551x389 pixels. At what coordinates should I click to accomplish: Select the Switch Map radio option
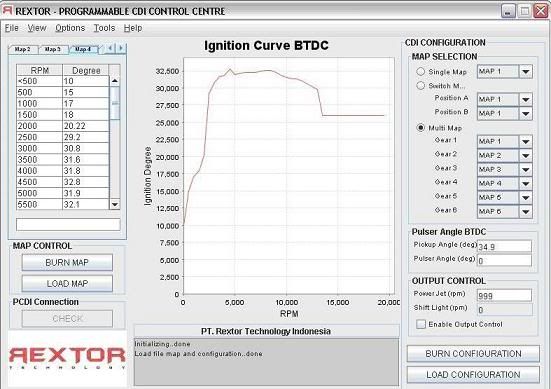tap(421, 85)
